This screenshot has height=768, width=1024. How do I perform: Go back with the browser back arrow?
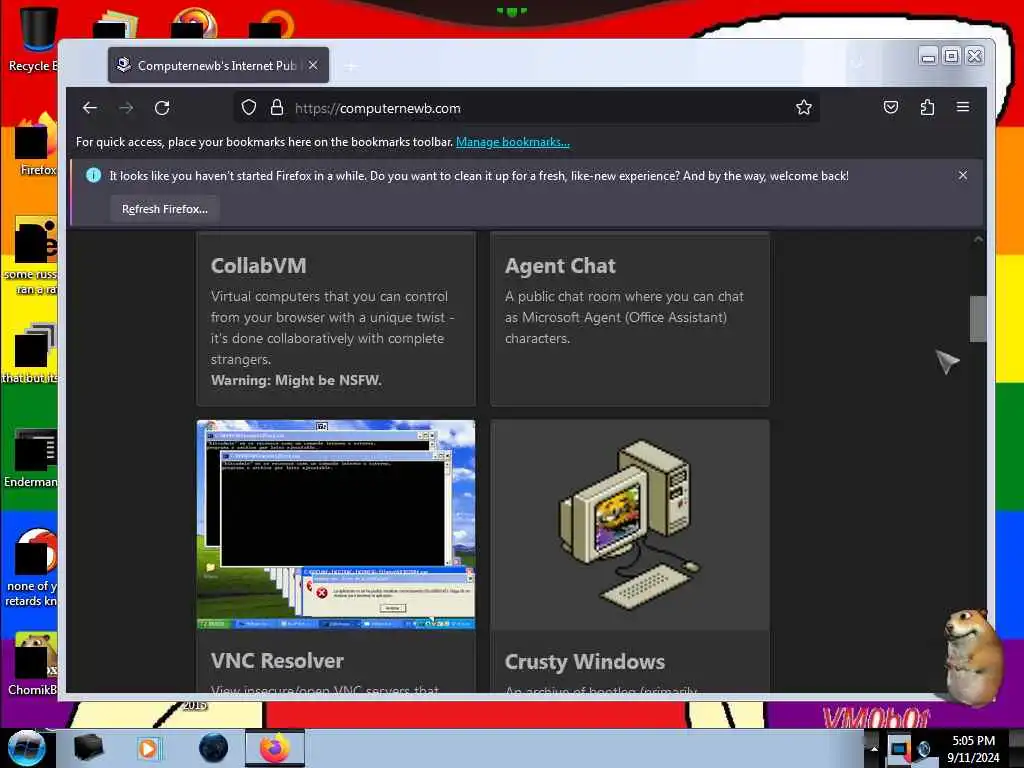[90, 108]
